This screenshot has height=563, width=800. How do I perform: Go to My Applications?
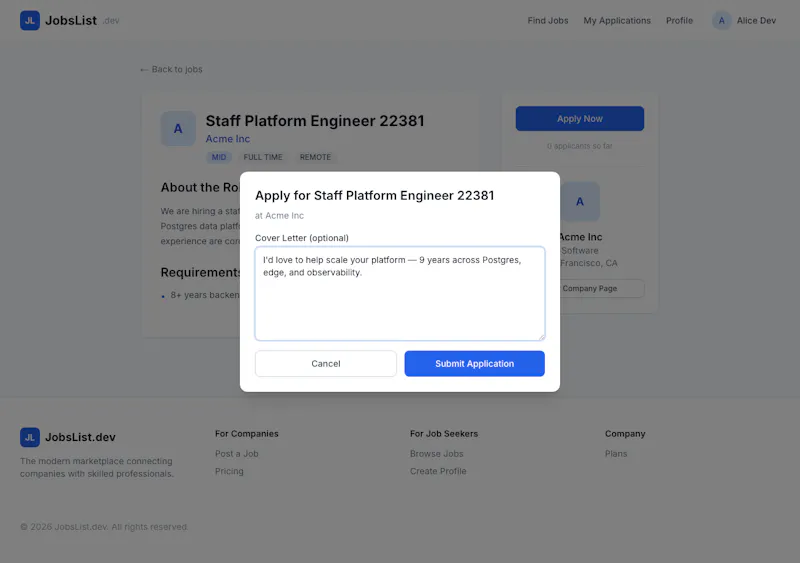point(617,20)
